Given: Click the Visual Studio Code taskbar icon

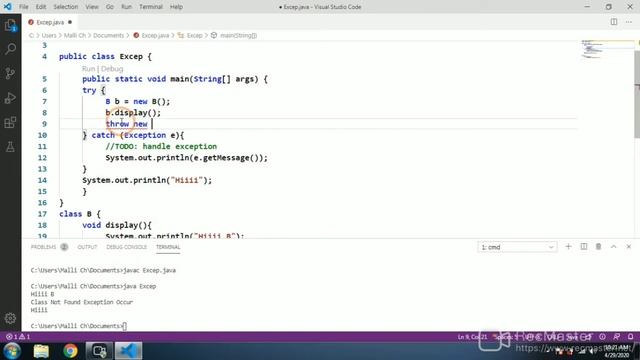Looking at the screenshot, I should [129, 351].
